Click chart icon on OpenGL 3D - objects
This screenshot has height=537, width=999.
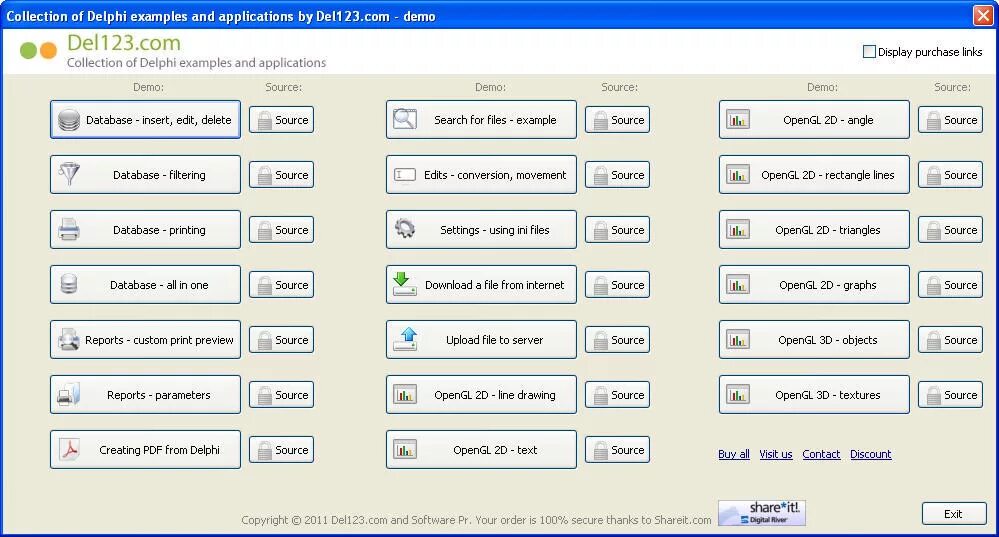[738, 340]
